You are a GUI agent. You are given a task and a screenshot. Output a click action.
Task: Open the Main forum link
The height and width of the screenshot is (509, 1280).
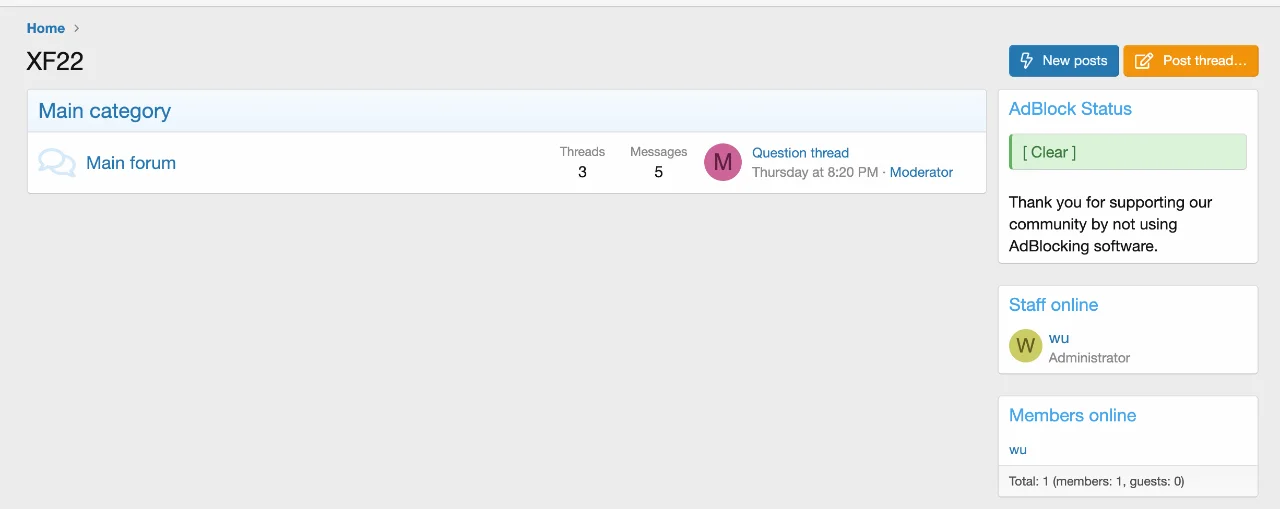(131, 163)
